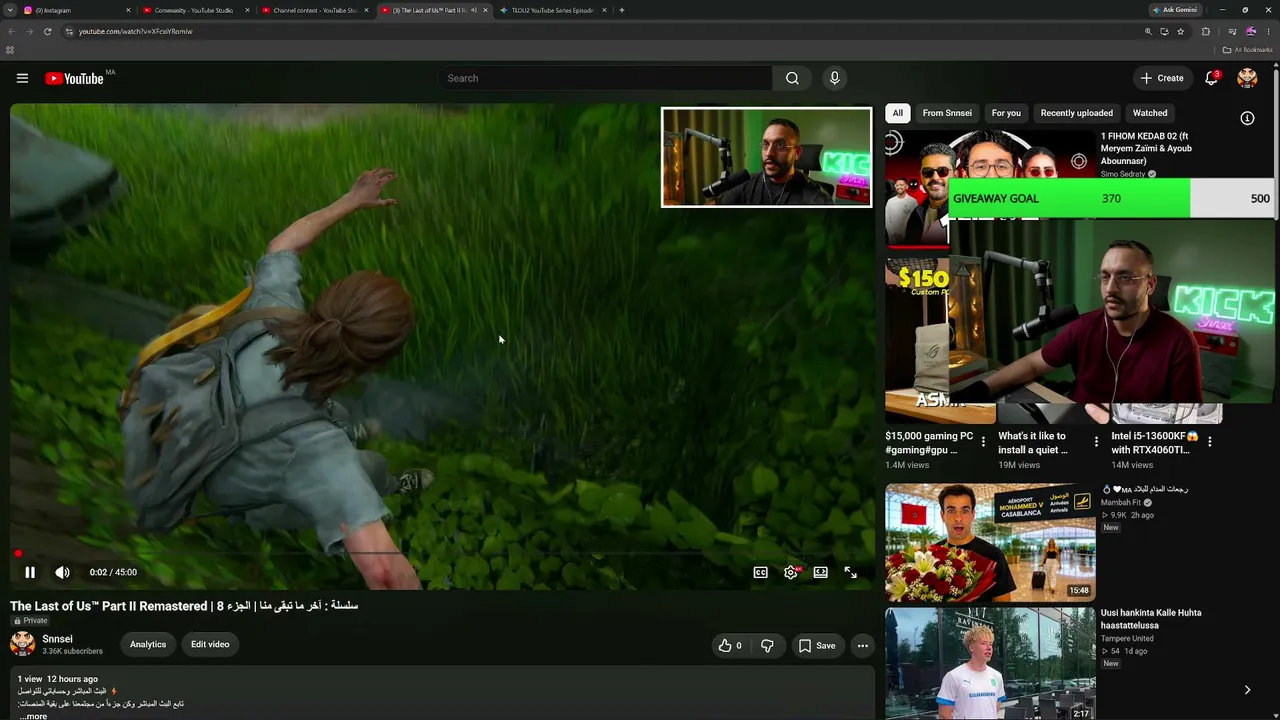
Task: Switch the player to theater mode
Action: coord(820,572)
